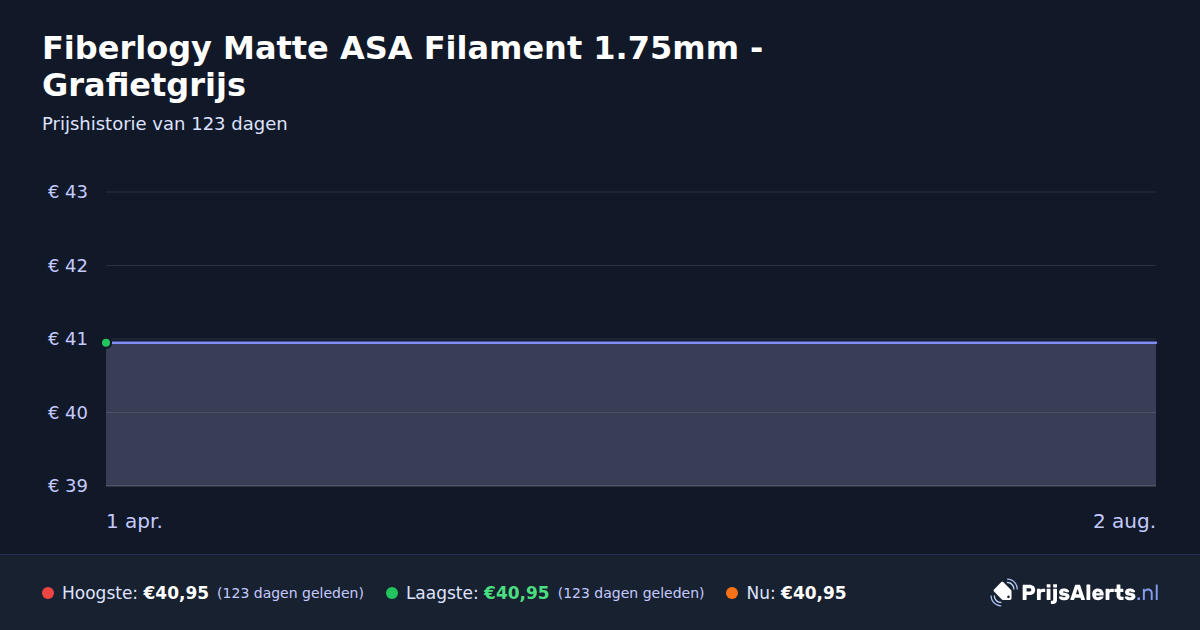Click the € 39 axis label
The width and height of the screenshot is (1200, 630).
coord(68,486)
